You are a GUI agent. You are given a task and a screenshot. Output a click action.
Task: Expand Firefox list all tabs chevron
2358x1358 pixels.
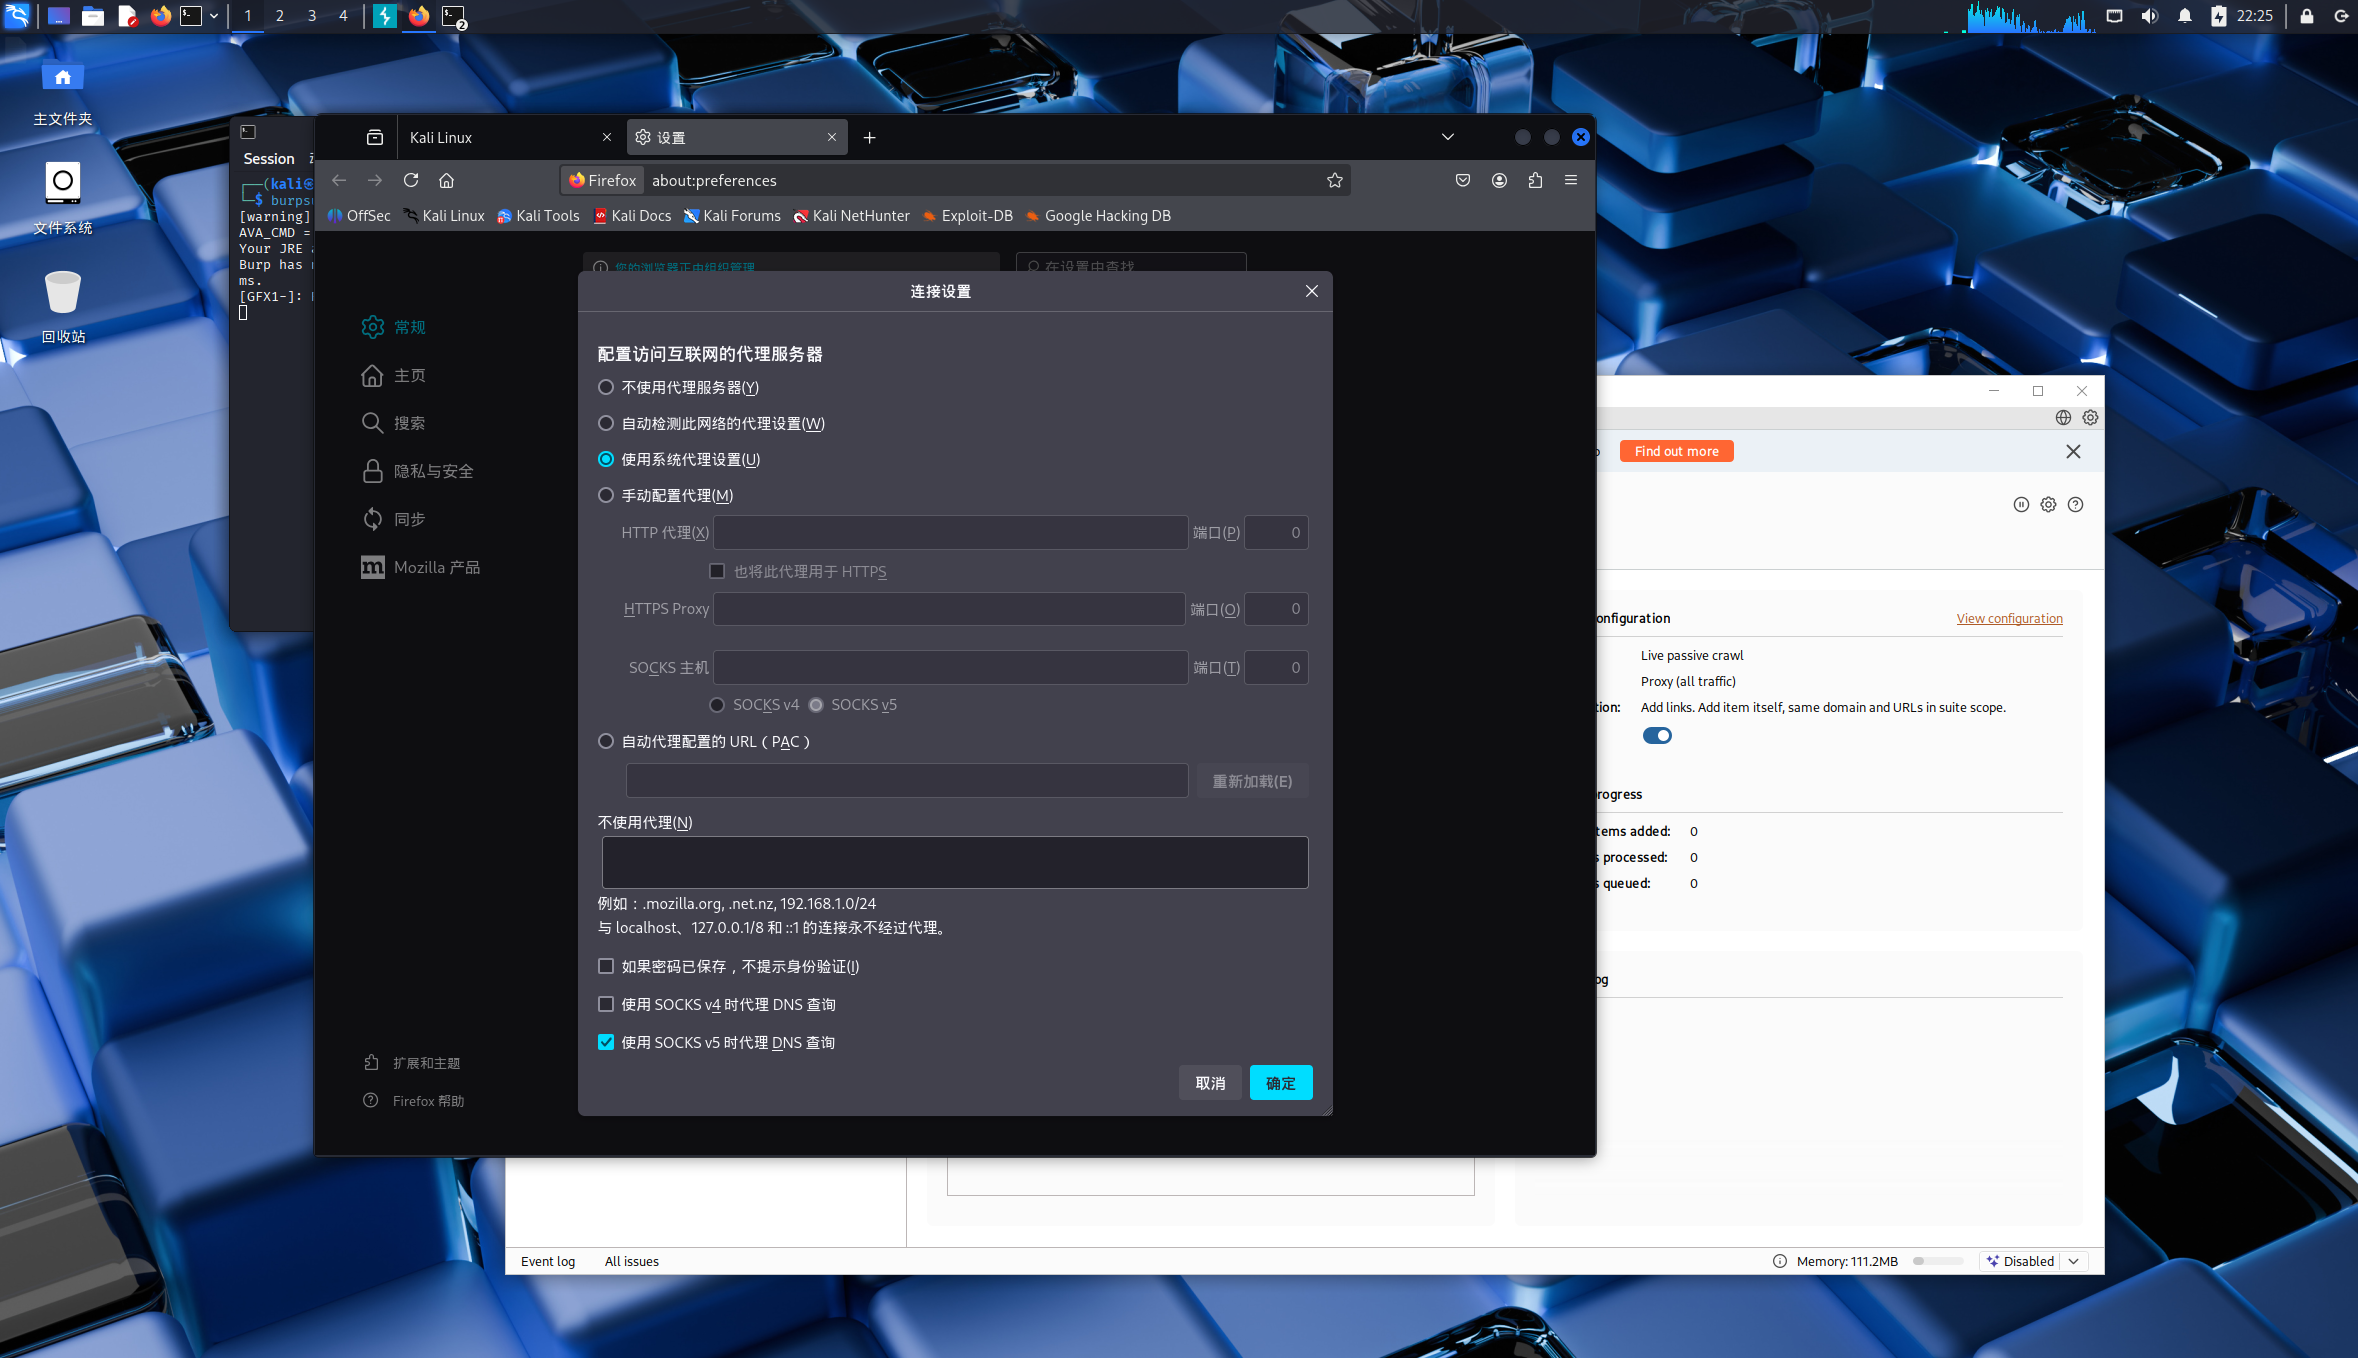1447,137
